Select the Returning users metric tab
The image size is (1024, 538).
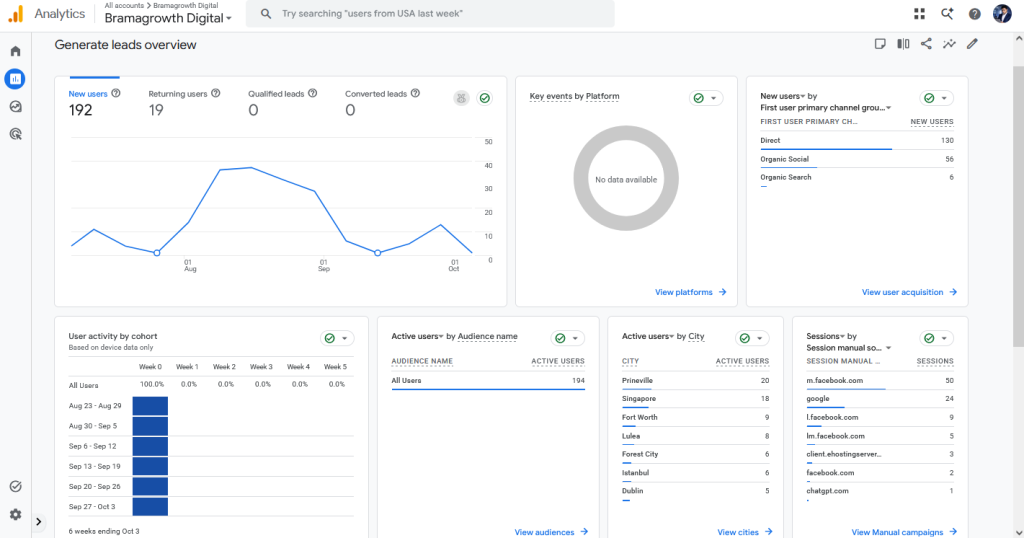click(184, 103)
